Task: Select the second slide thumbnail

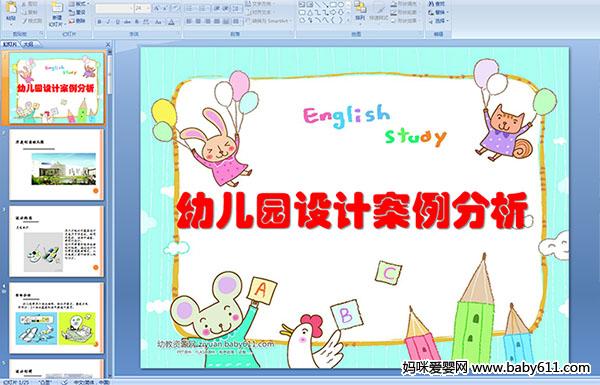Action: tap(56, 165)
